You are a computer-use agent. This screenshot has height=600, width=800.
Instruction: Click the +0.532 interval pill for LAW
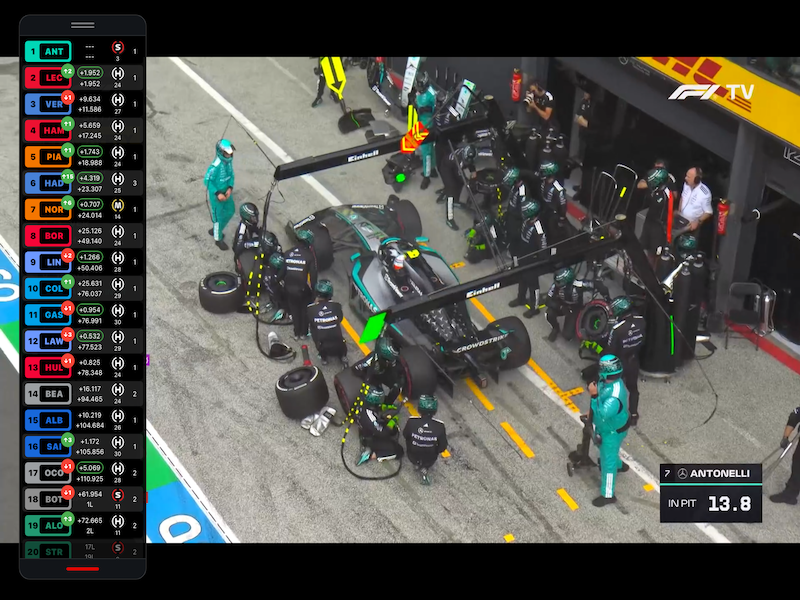[90, 336]
